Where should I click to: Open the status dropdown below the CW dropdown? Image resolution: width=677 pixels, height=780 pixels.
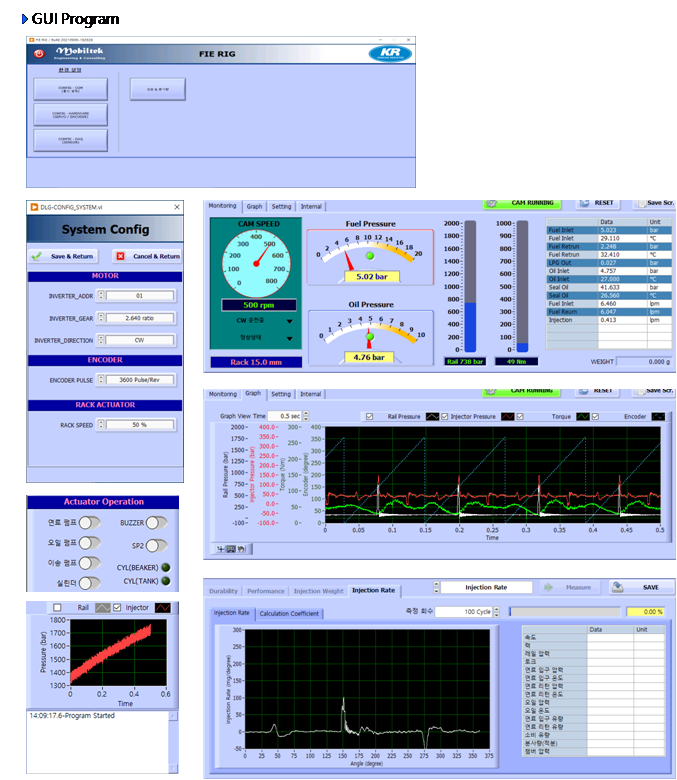(290, 338)
